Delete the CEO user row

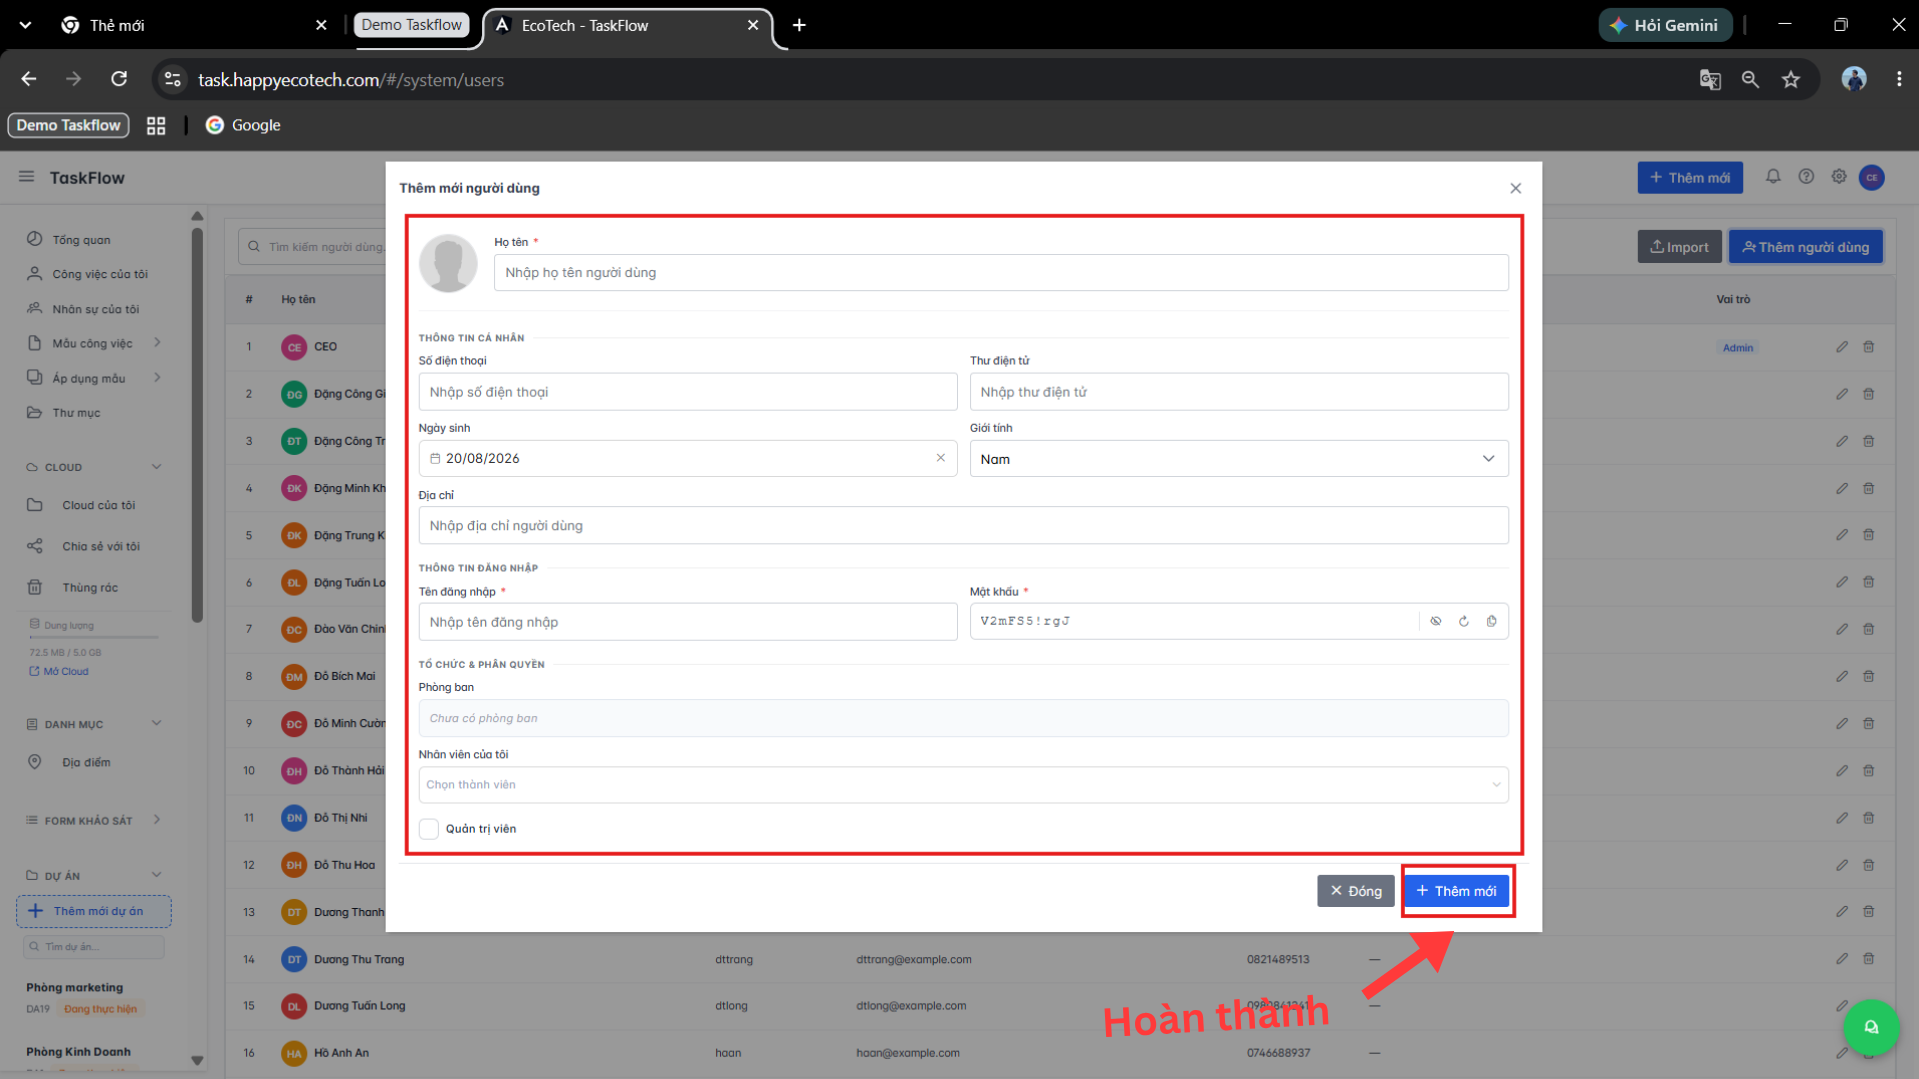click(x=1868, y=347)
